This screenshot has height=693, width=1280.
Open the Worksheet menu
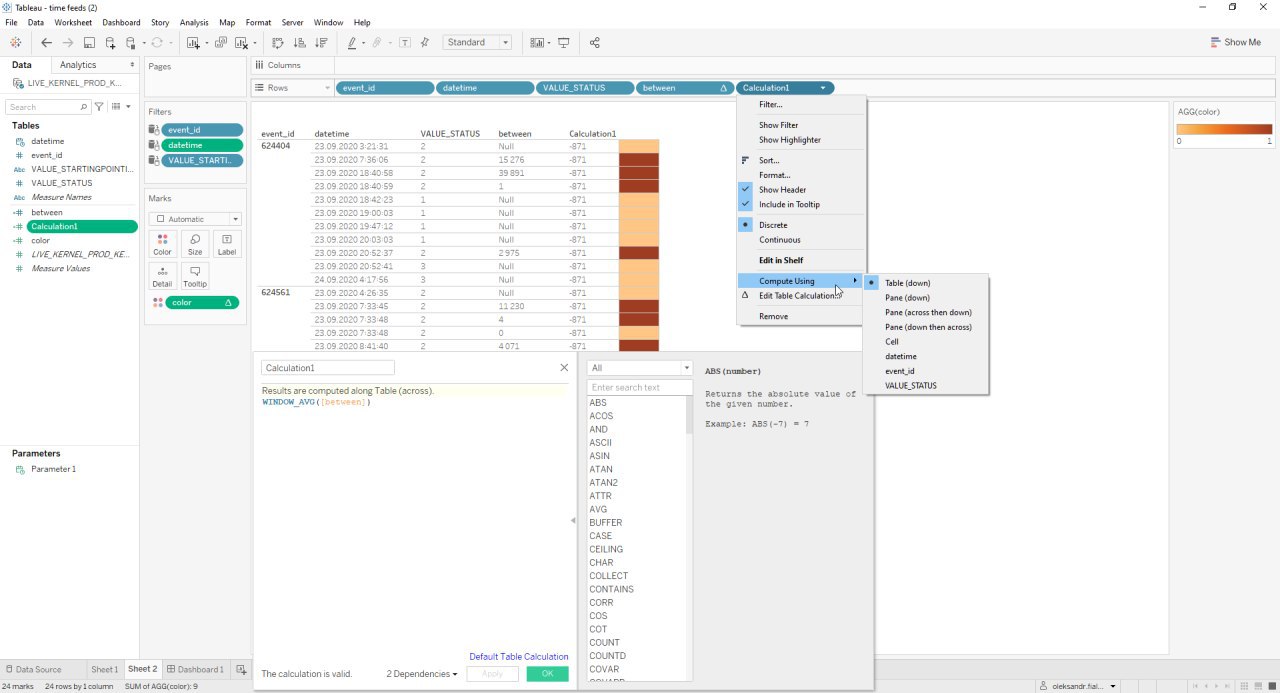click(x=73, y=22)
